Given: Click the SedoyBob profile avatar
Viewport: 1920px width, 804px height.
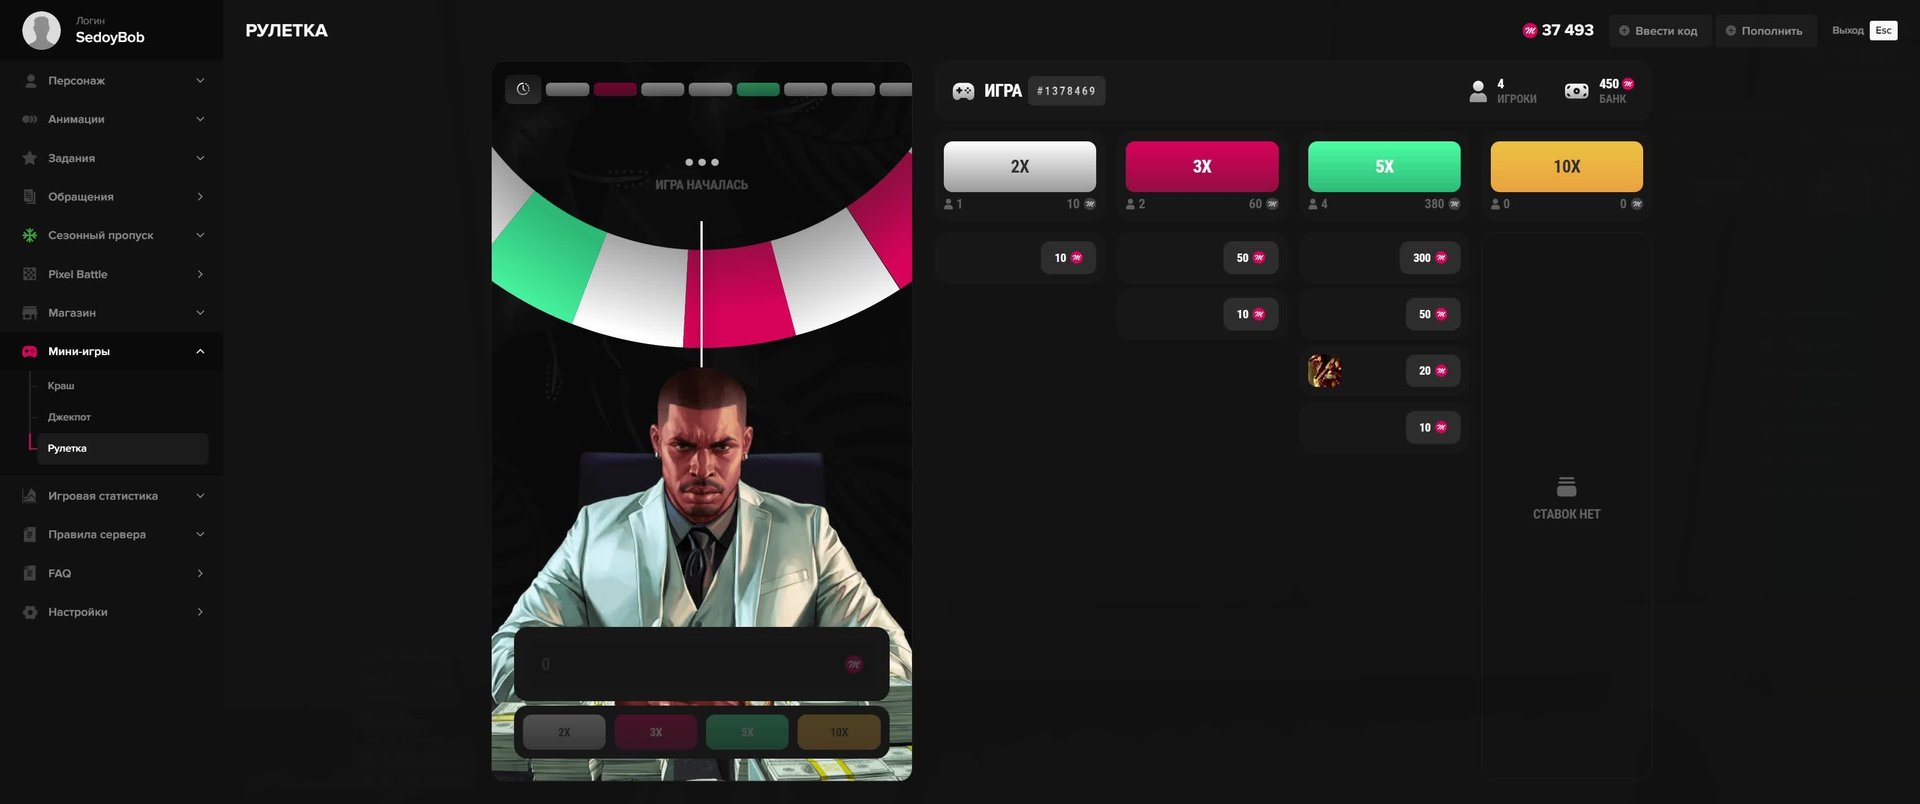Looking at the screenshot, I should pyautogui.click(x=42, y=30).
